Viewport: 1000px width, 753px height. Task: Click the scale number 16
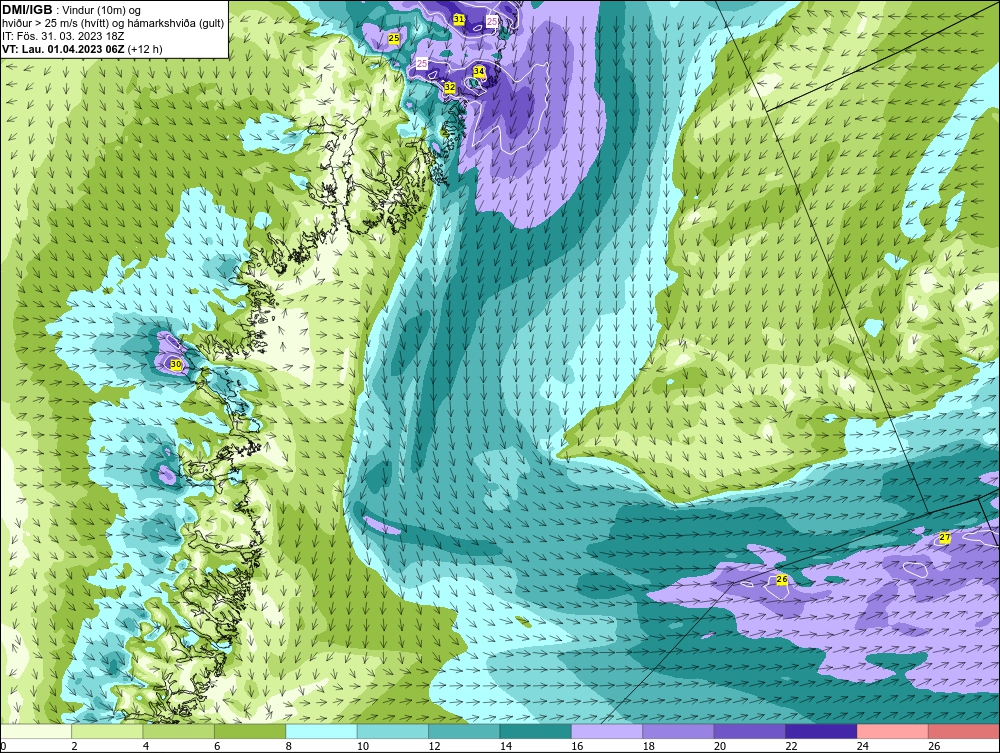click(577, 746)
